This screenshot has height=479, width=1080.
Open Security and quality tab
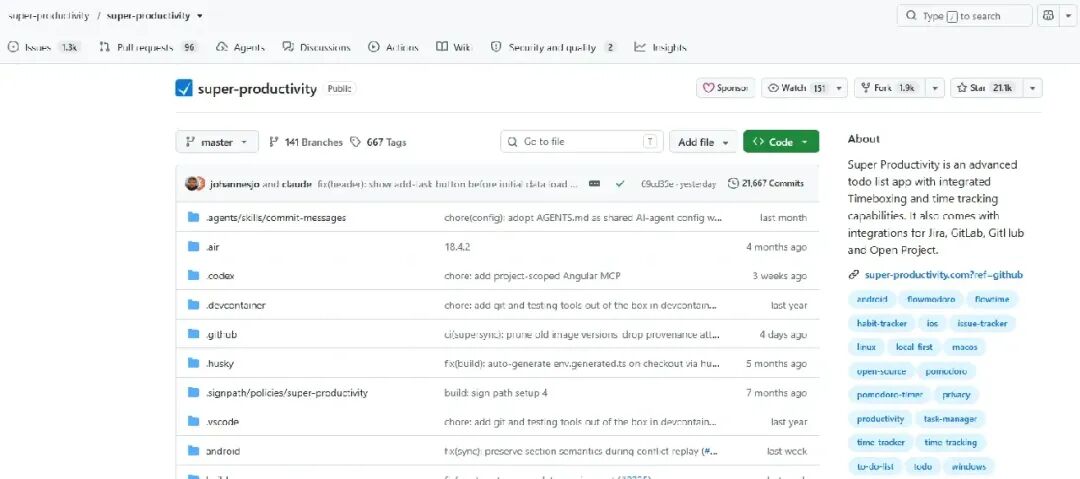point(553,48)
